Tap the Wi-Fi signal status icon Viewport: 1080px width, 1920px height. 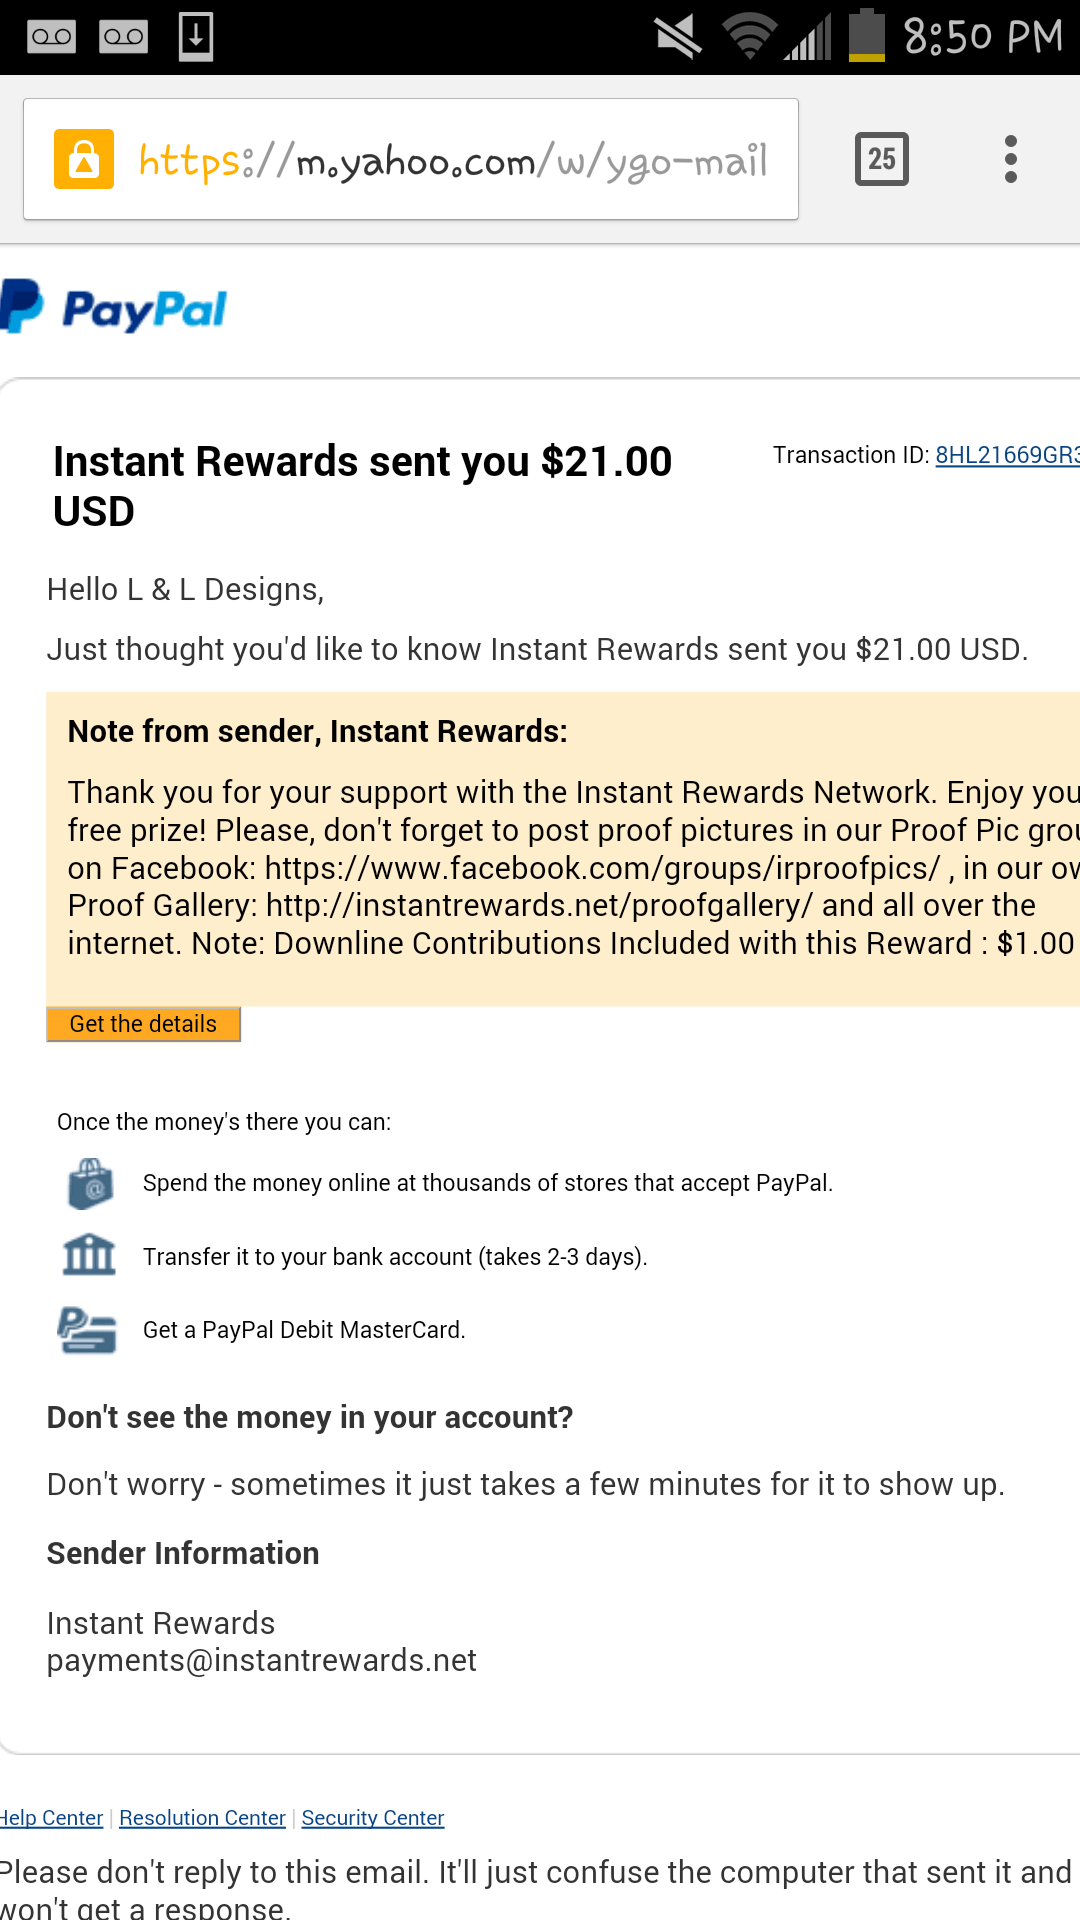[750, 37]
